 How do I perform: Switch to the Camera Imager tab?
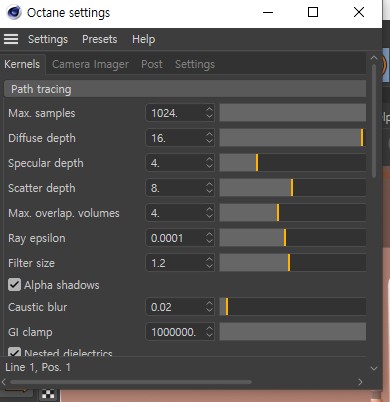(x=90, y=64)
